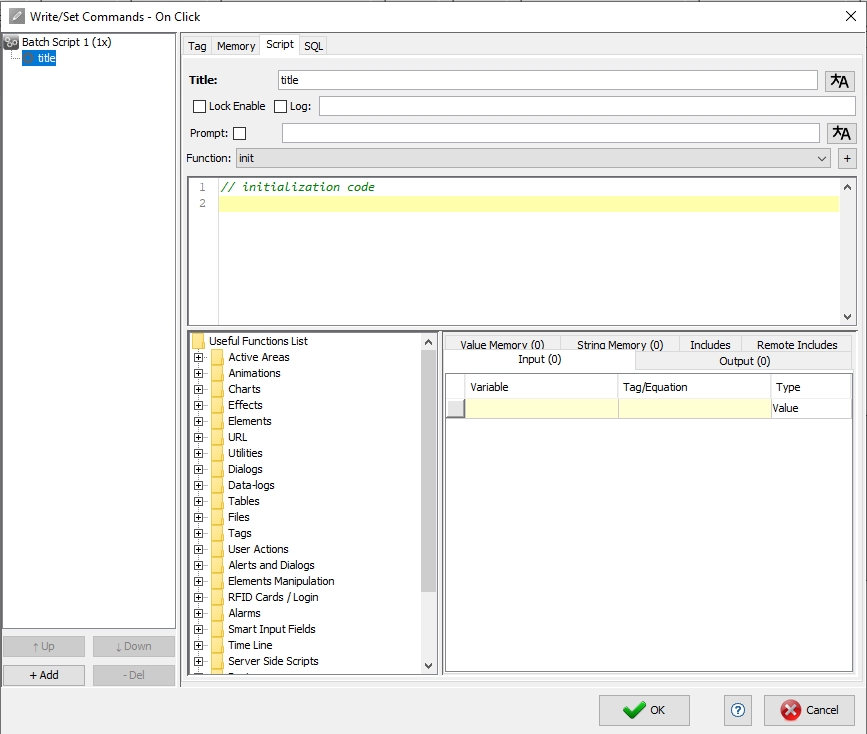
Task: Click the + Add button
Action: (44, 675)
